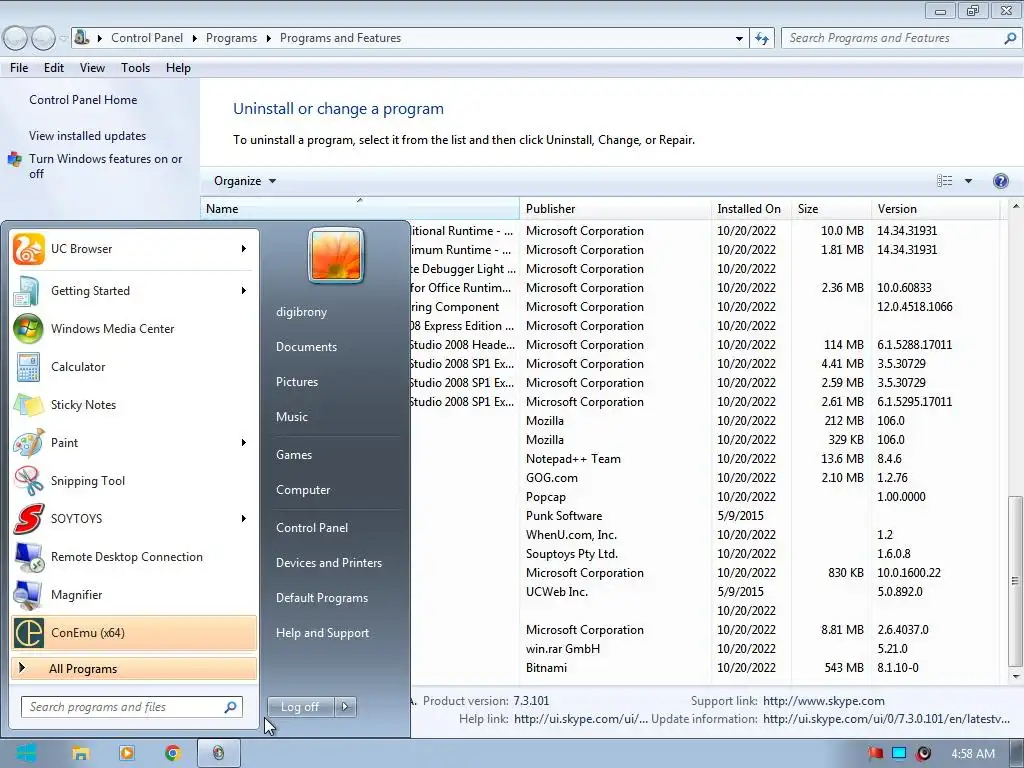Screen dimensions: 1024x768
Task: Click the network monitor tray icon
Action: [899, 754]
